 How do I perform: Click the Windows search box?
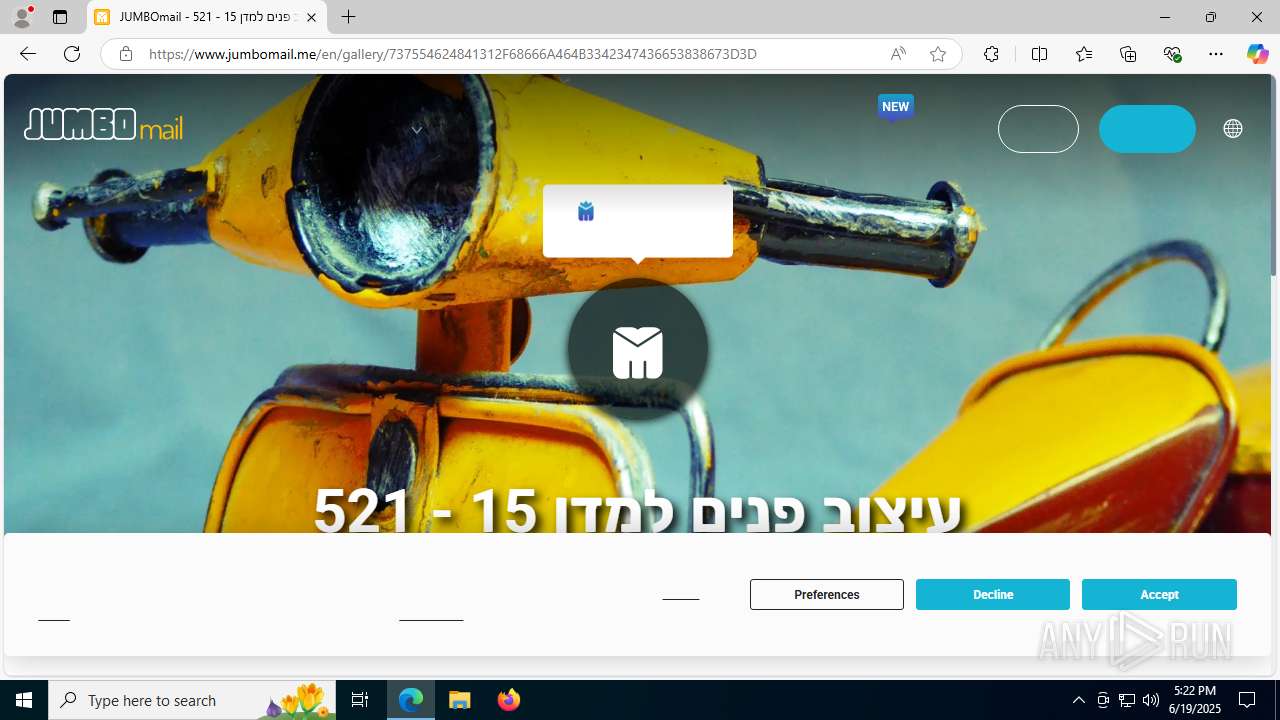[193, 700]
